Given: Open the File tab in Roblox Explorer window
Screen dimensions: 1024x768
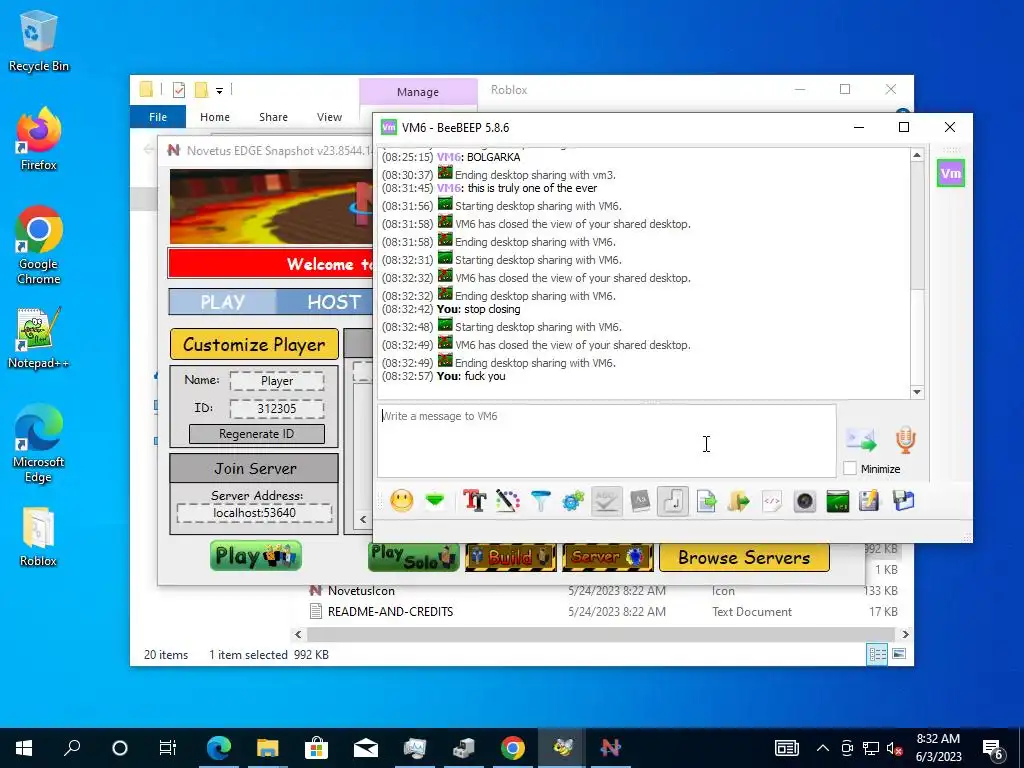Looking at the screenshot, I should click(158, 117).
